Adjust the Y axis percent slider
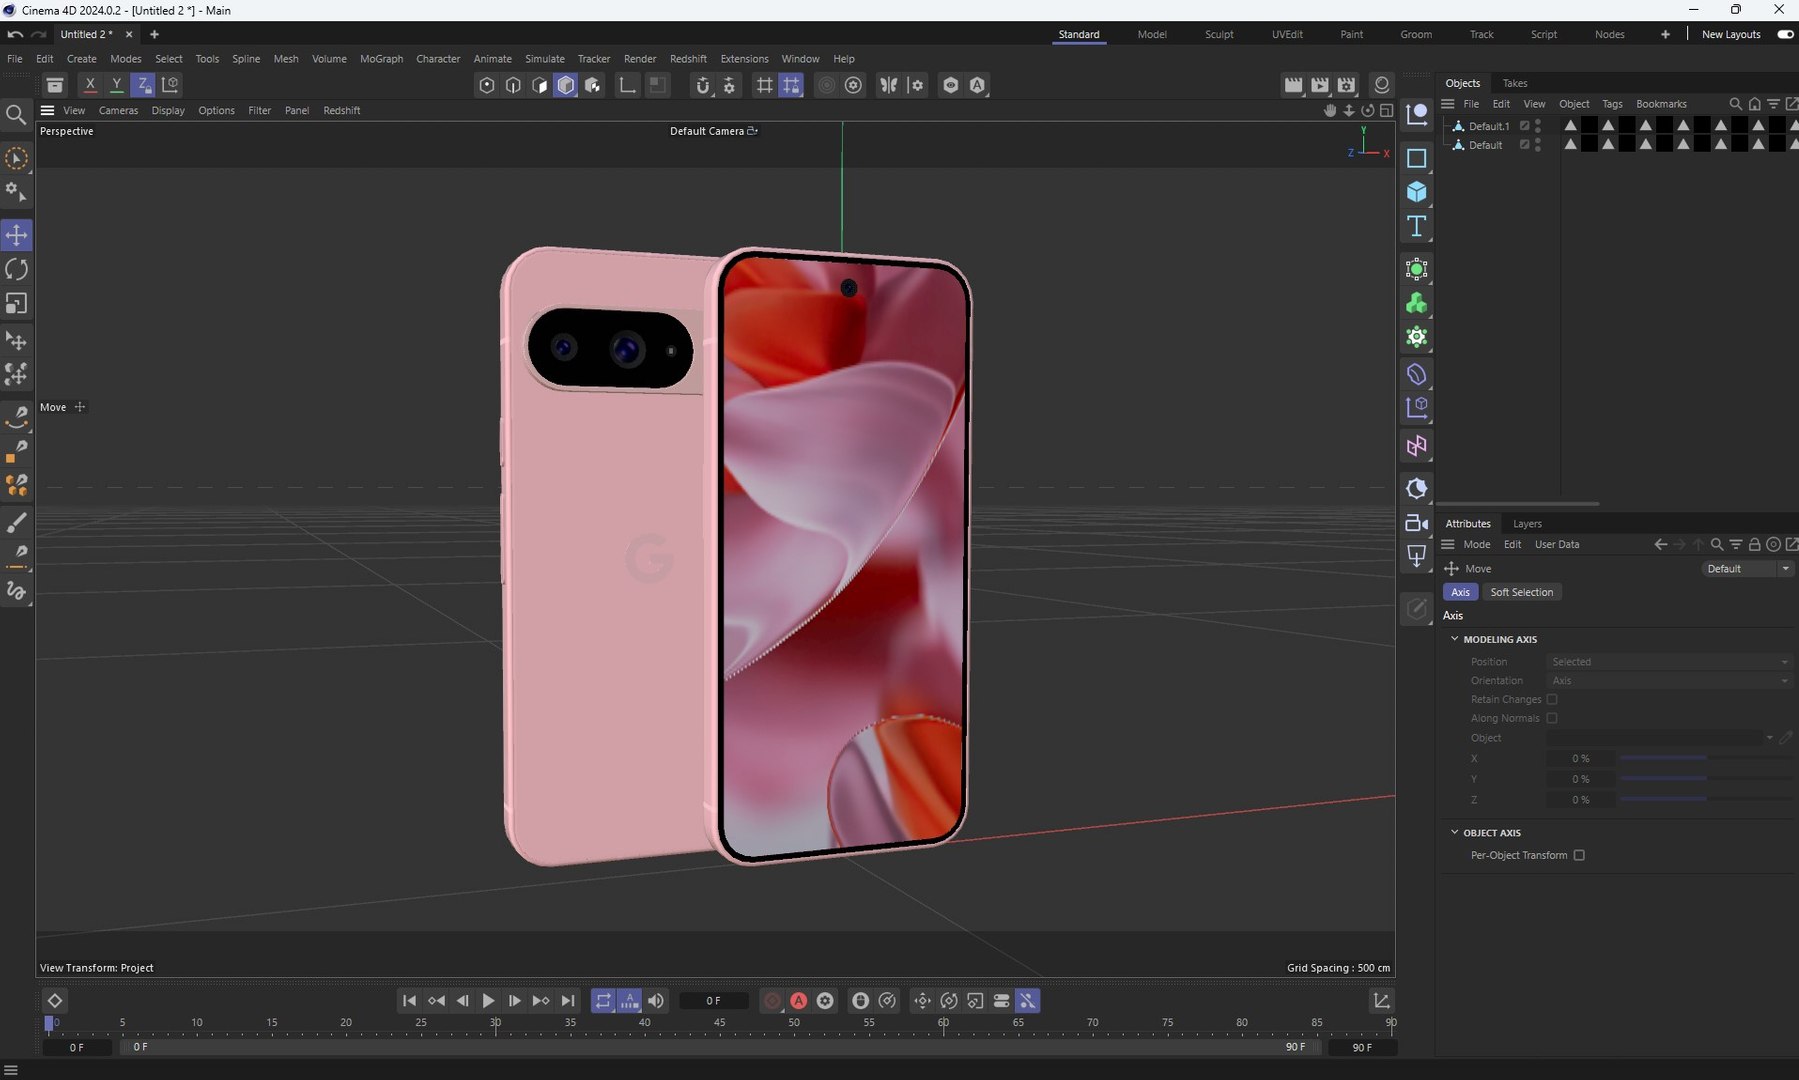The width and height of the screenshot is (1799, 1080). (1706, 779)
